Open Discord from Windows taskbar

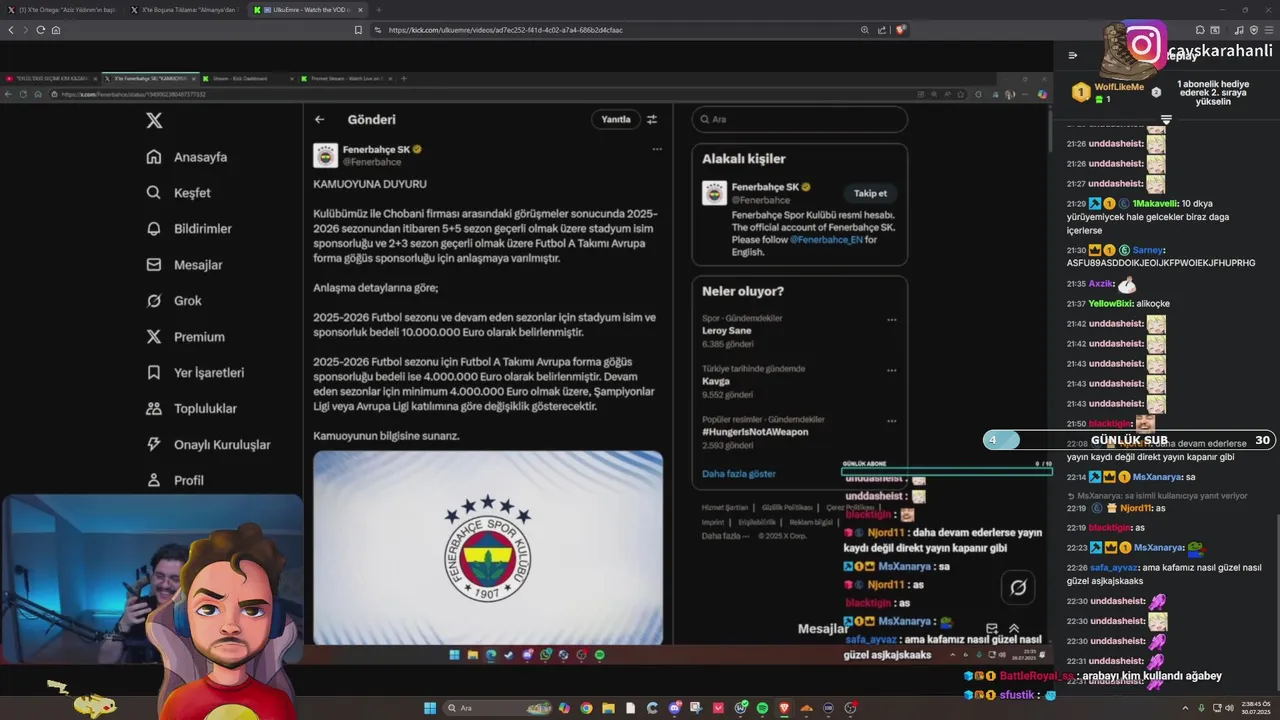[x=675, y=708]
